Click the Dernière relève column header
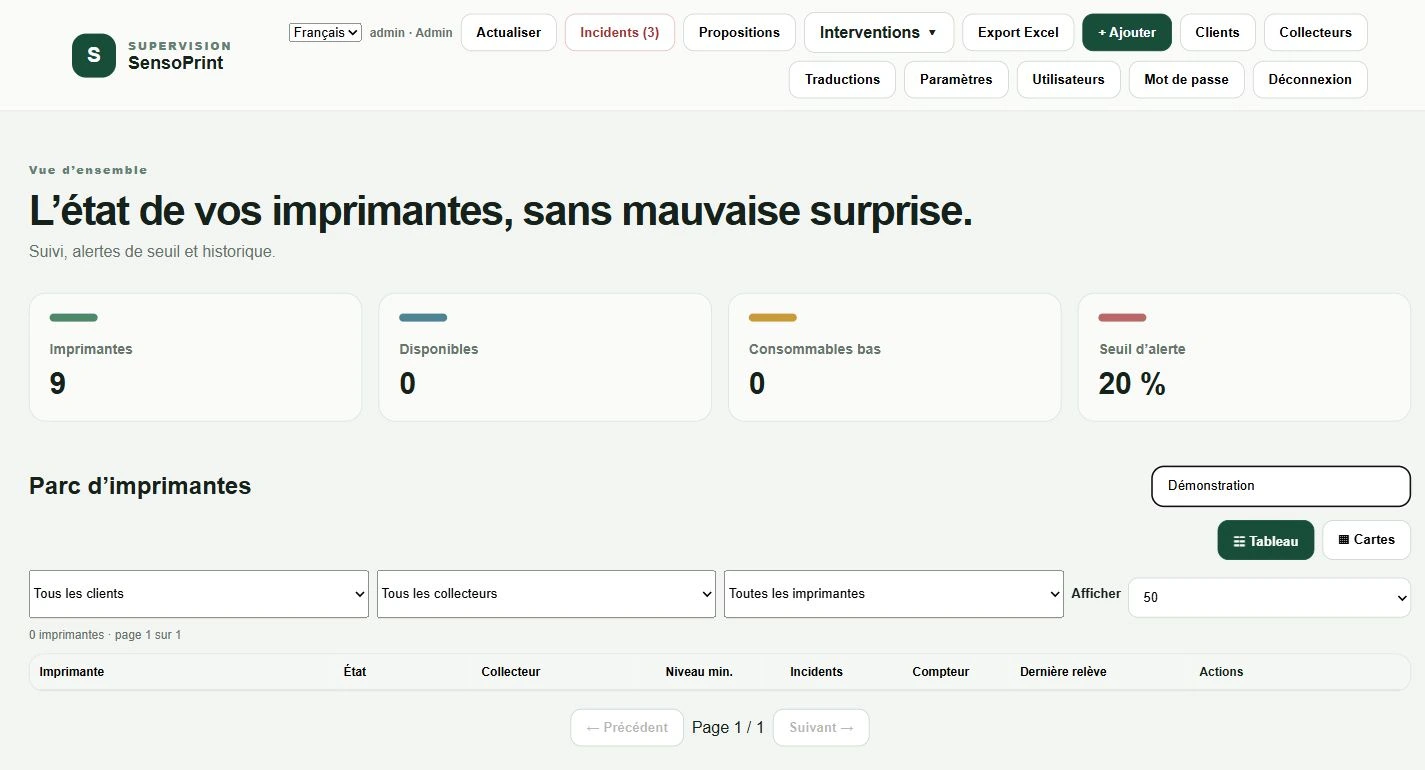 (1063, 672)
